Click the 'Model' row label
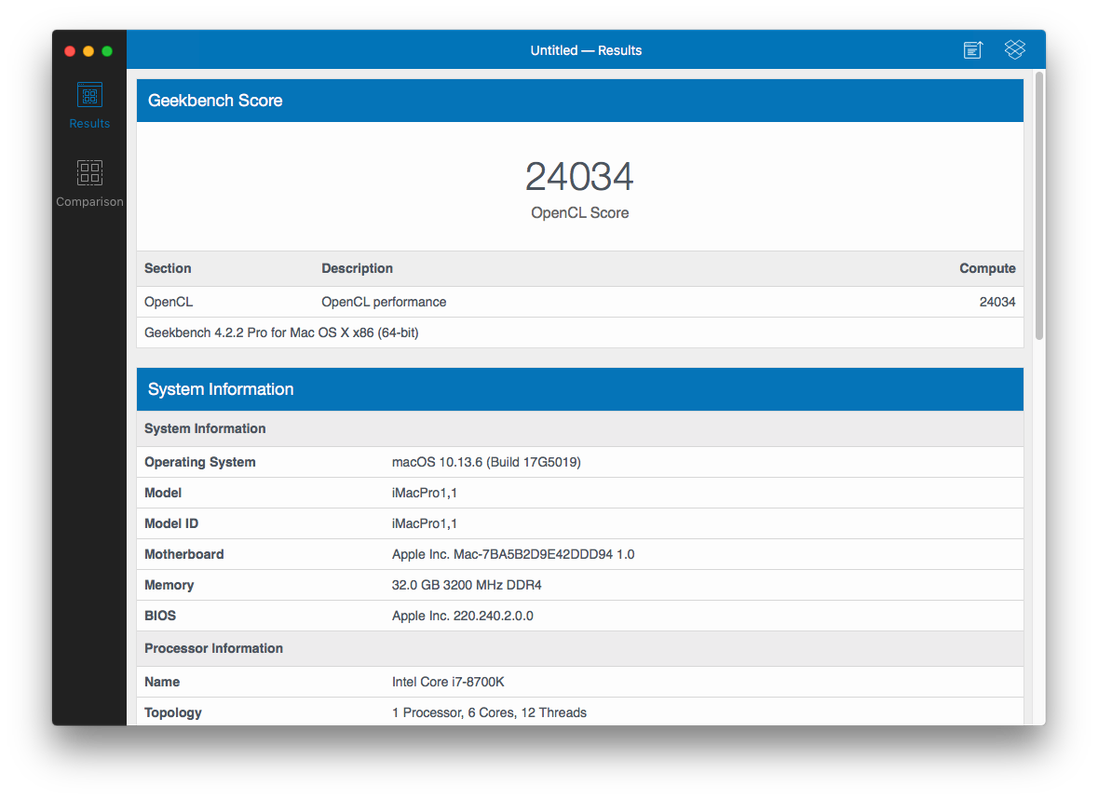 pos(163,493)
